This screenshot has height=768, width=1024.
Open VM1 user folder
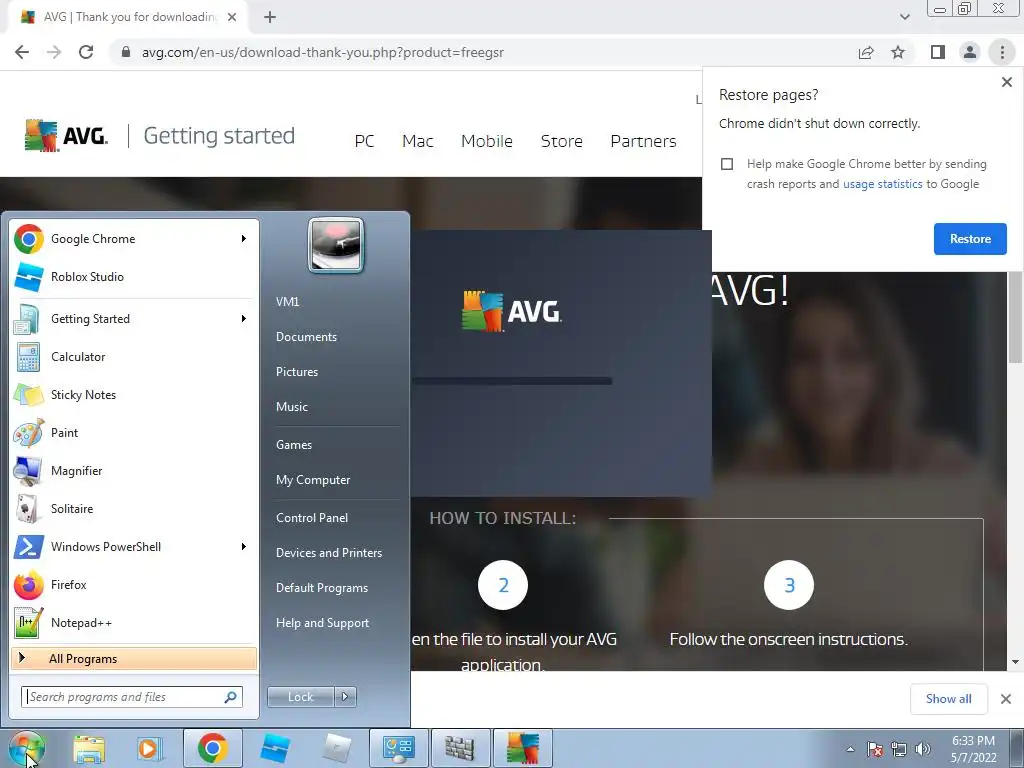point(287,302)
